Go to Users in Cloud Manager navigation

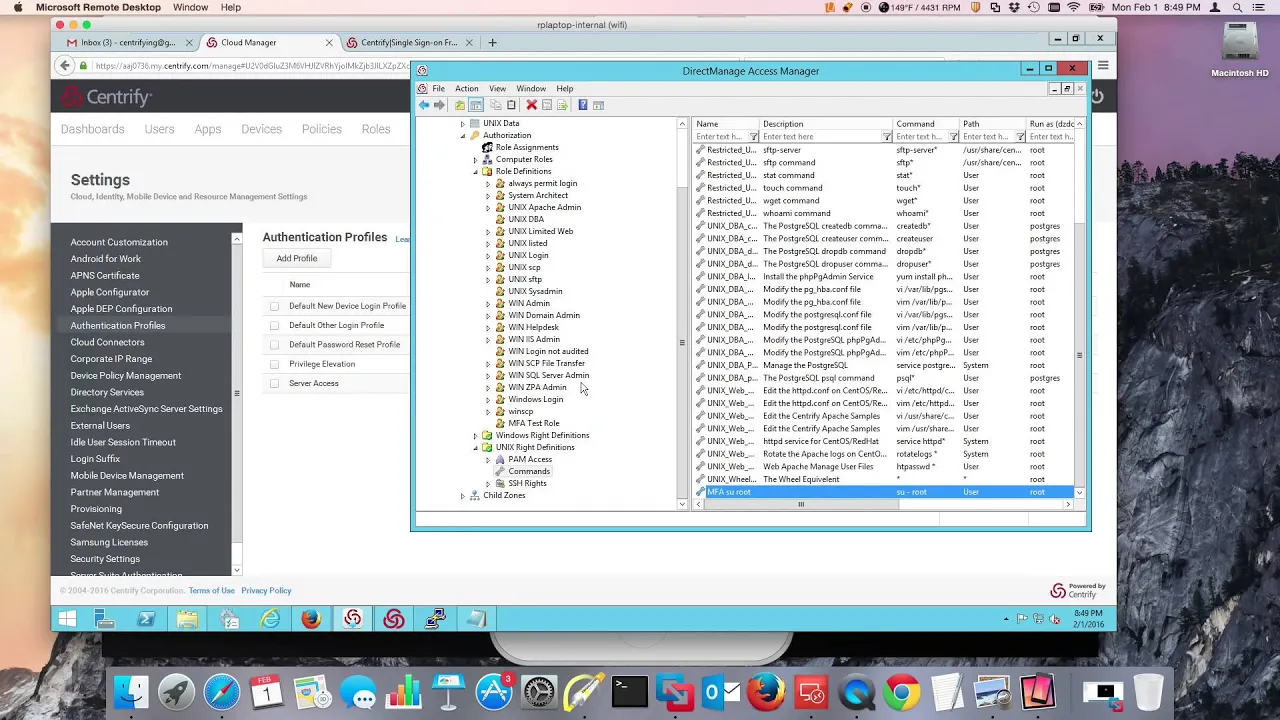click(x=159, y=129)
